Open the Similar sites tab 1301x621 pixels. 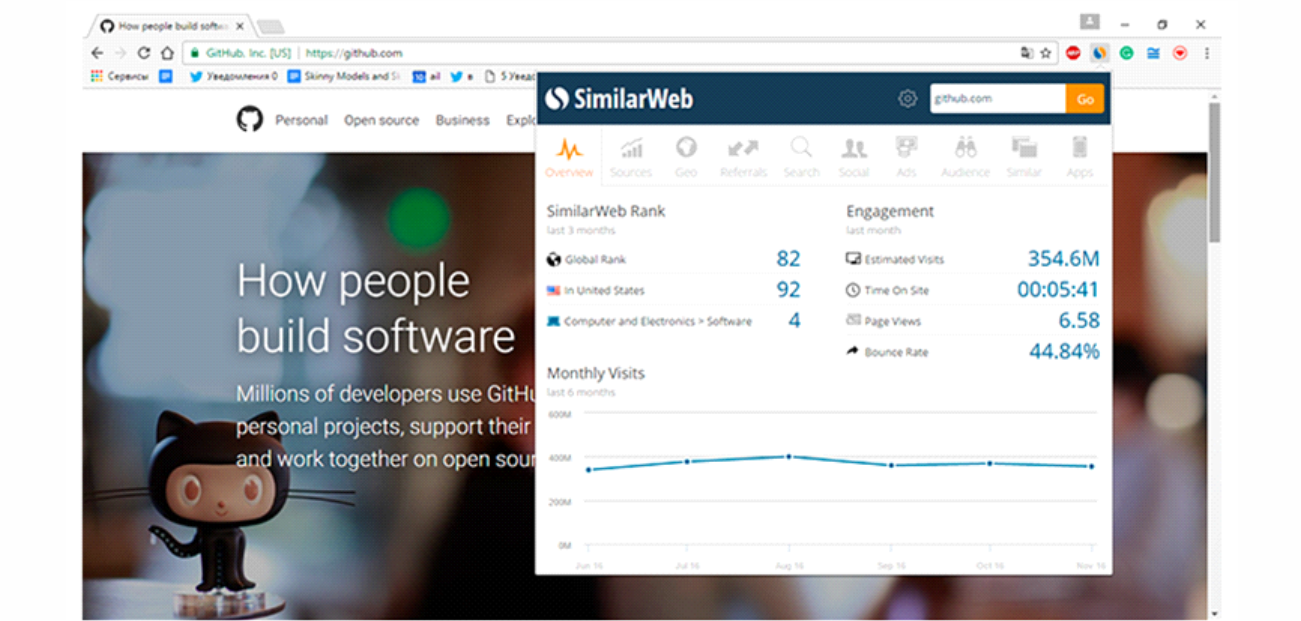[x=1024, y=158]
